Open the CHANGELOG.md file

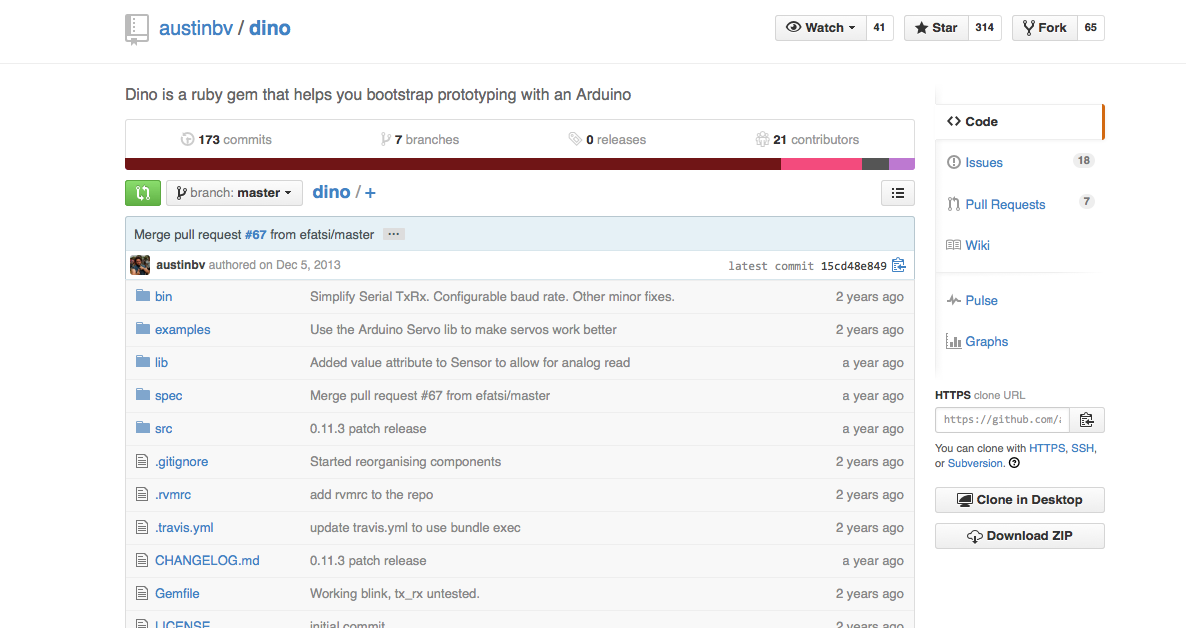207,561
